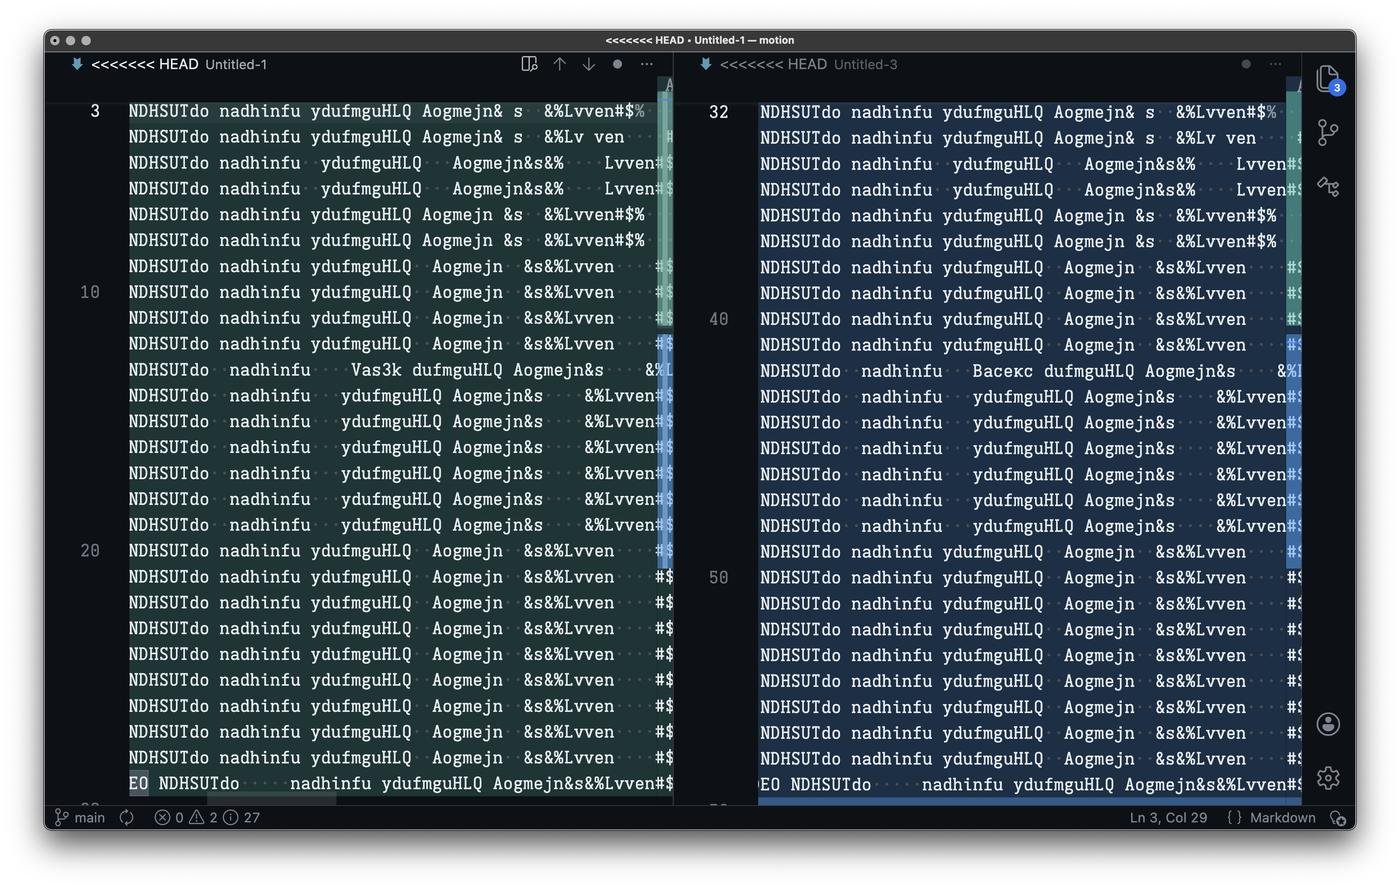Open the Manage gear in the activity bar
This screenshot has height=888, width=1400.
pyautogui.click(x=1328, y=777)
